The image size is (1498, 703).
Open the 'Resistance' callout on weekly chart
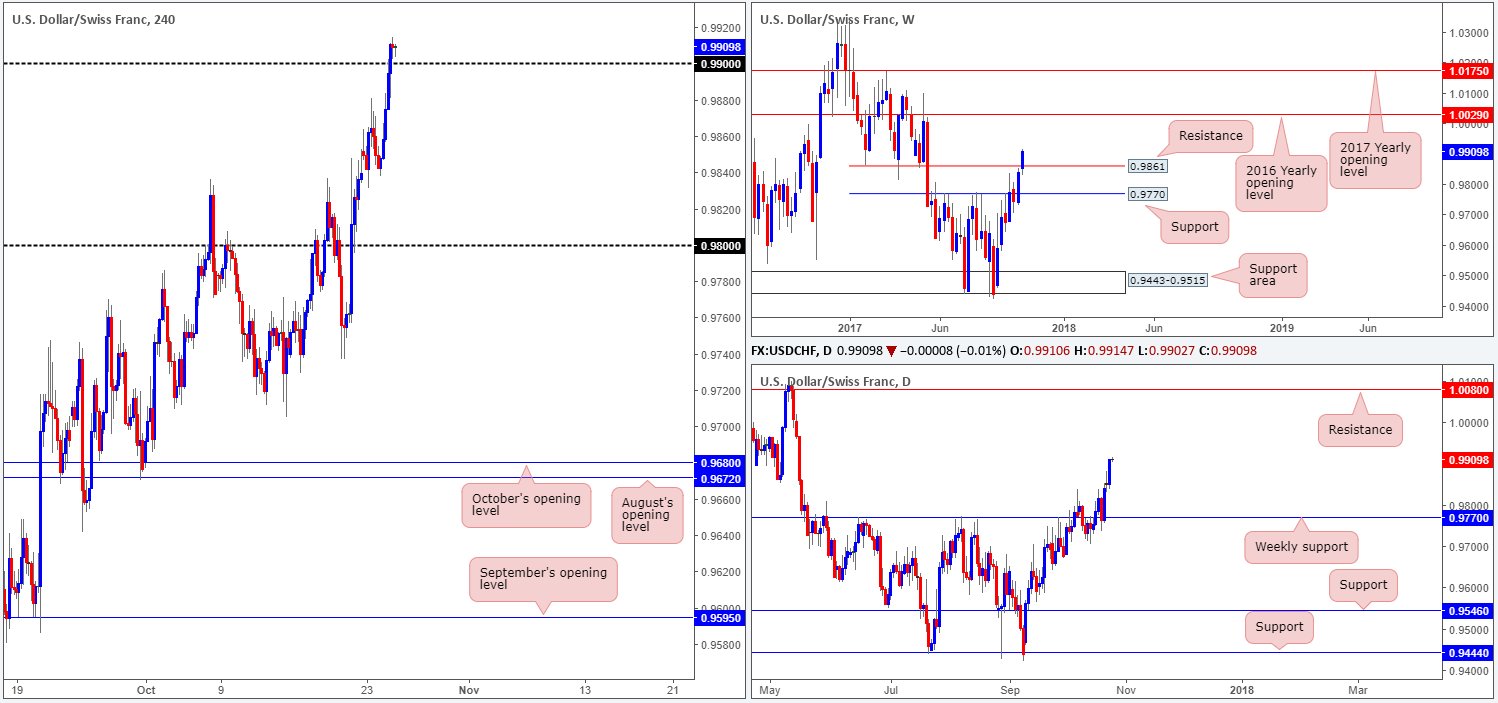[1210, 136]
